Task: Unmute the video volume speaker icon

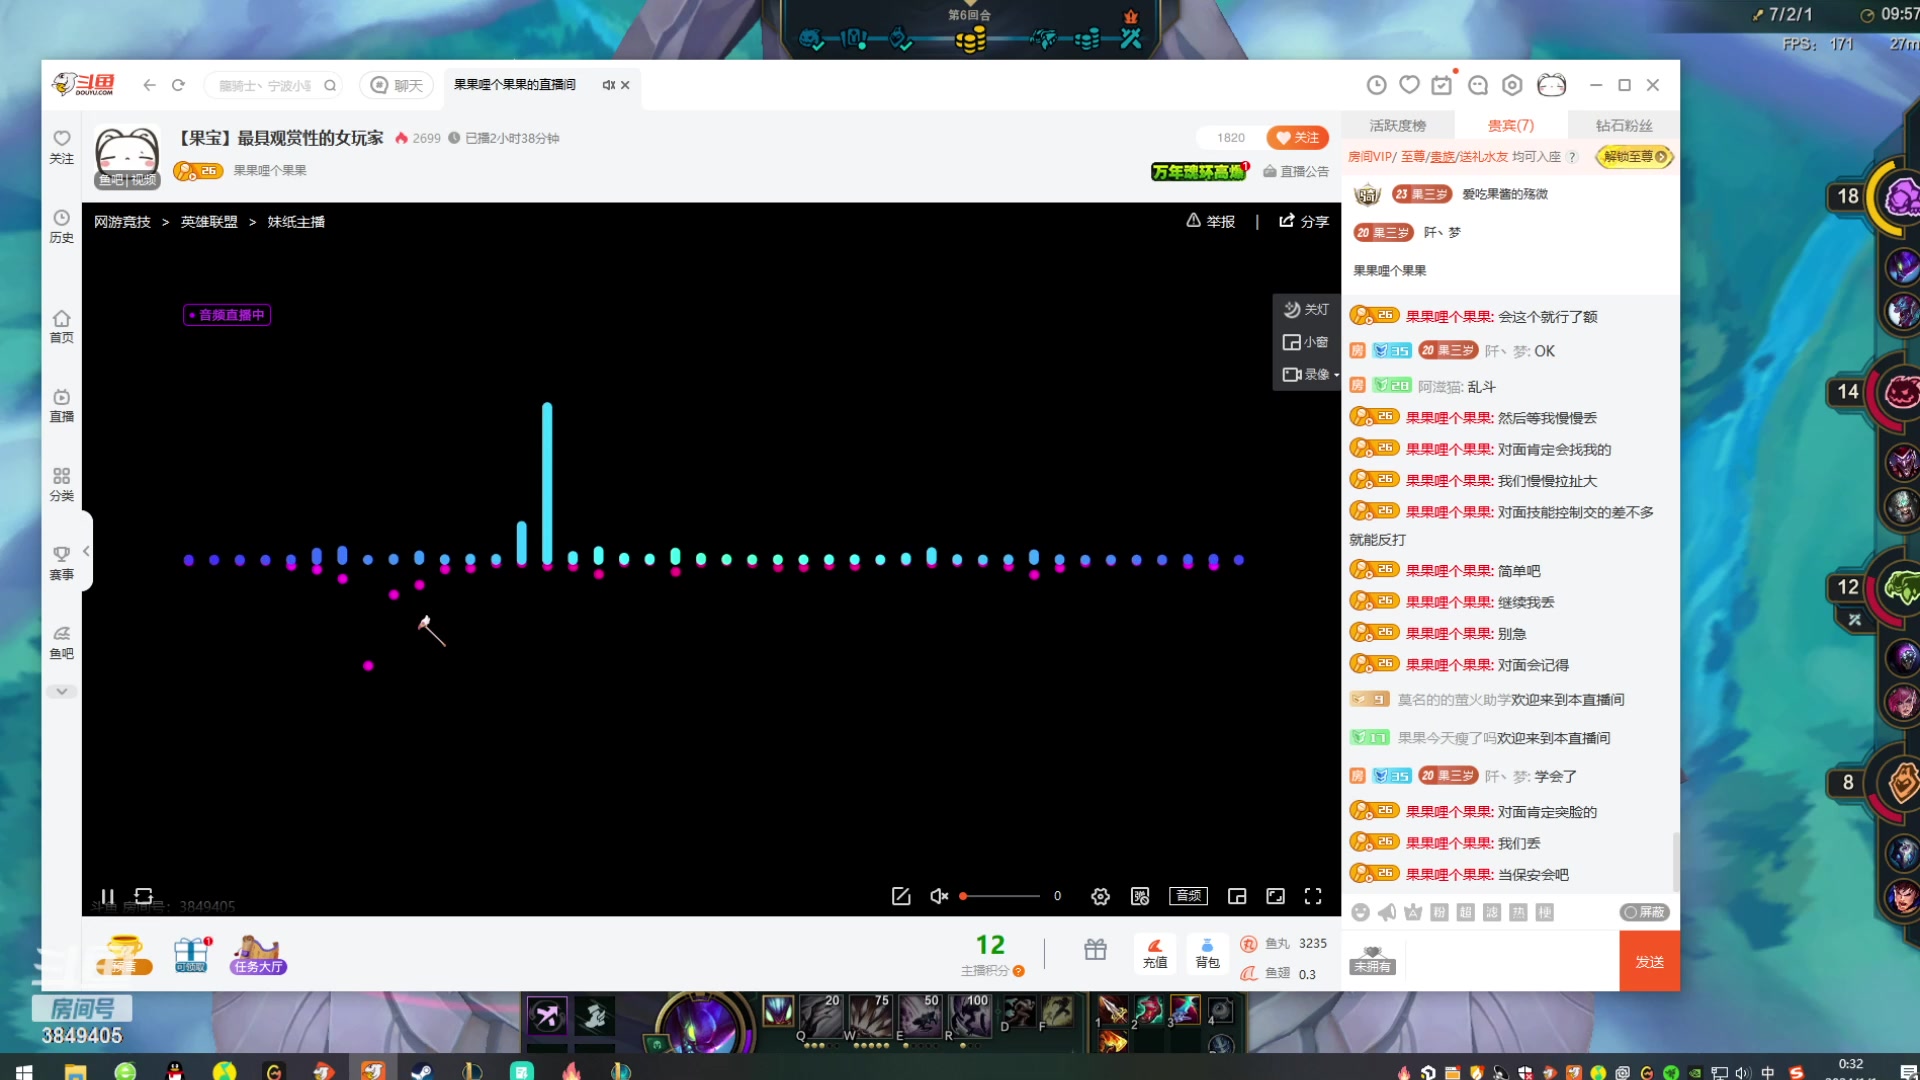Action: coord(938,896)
